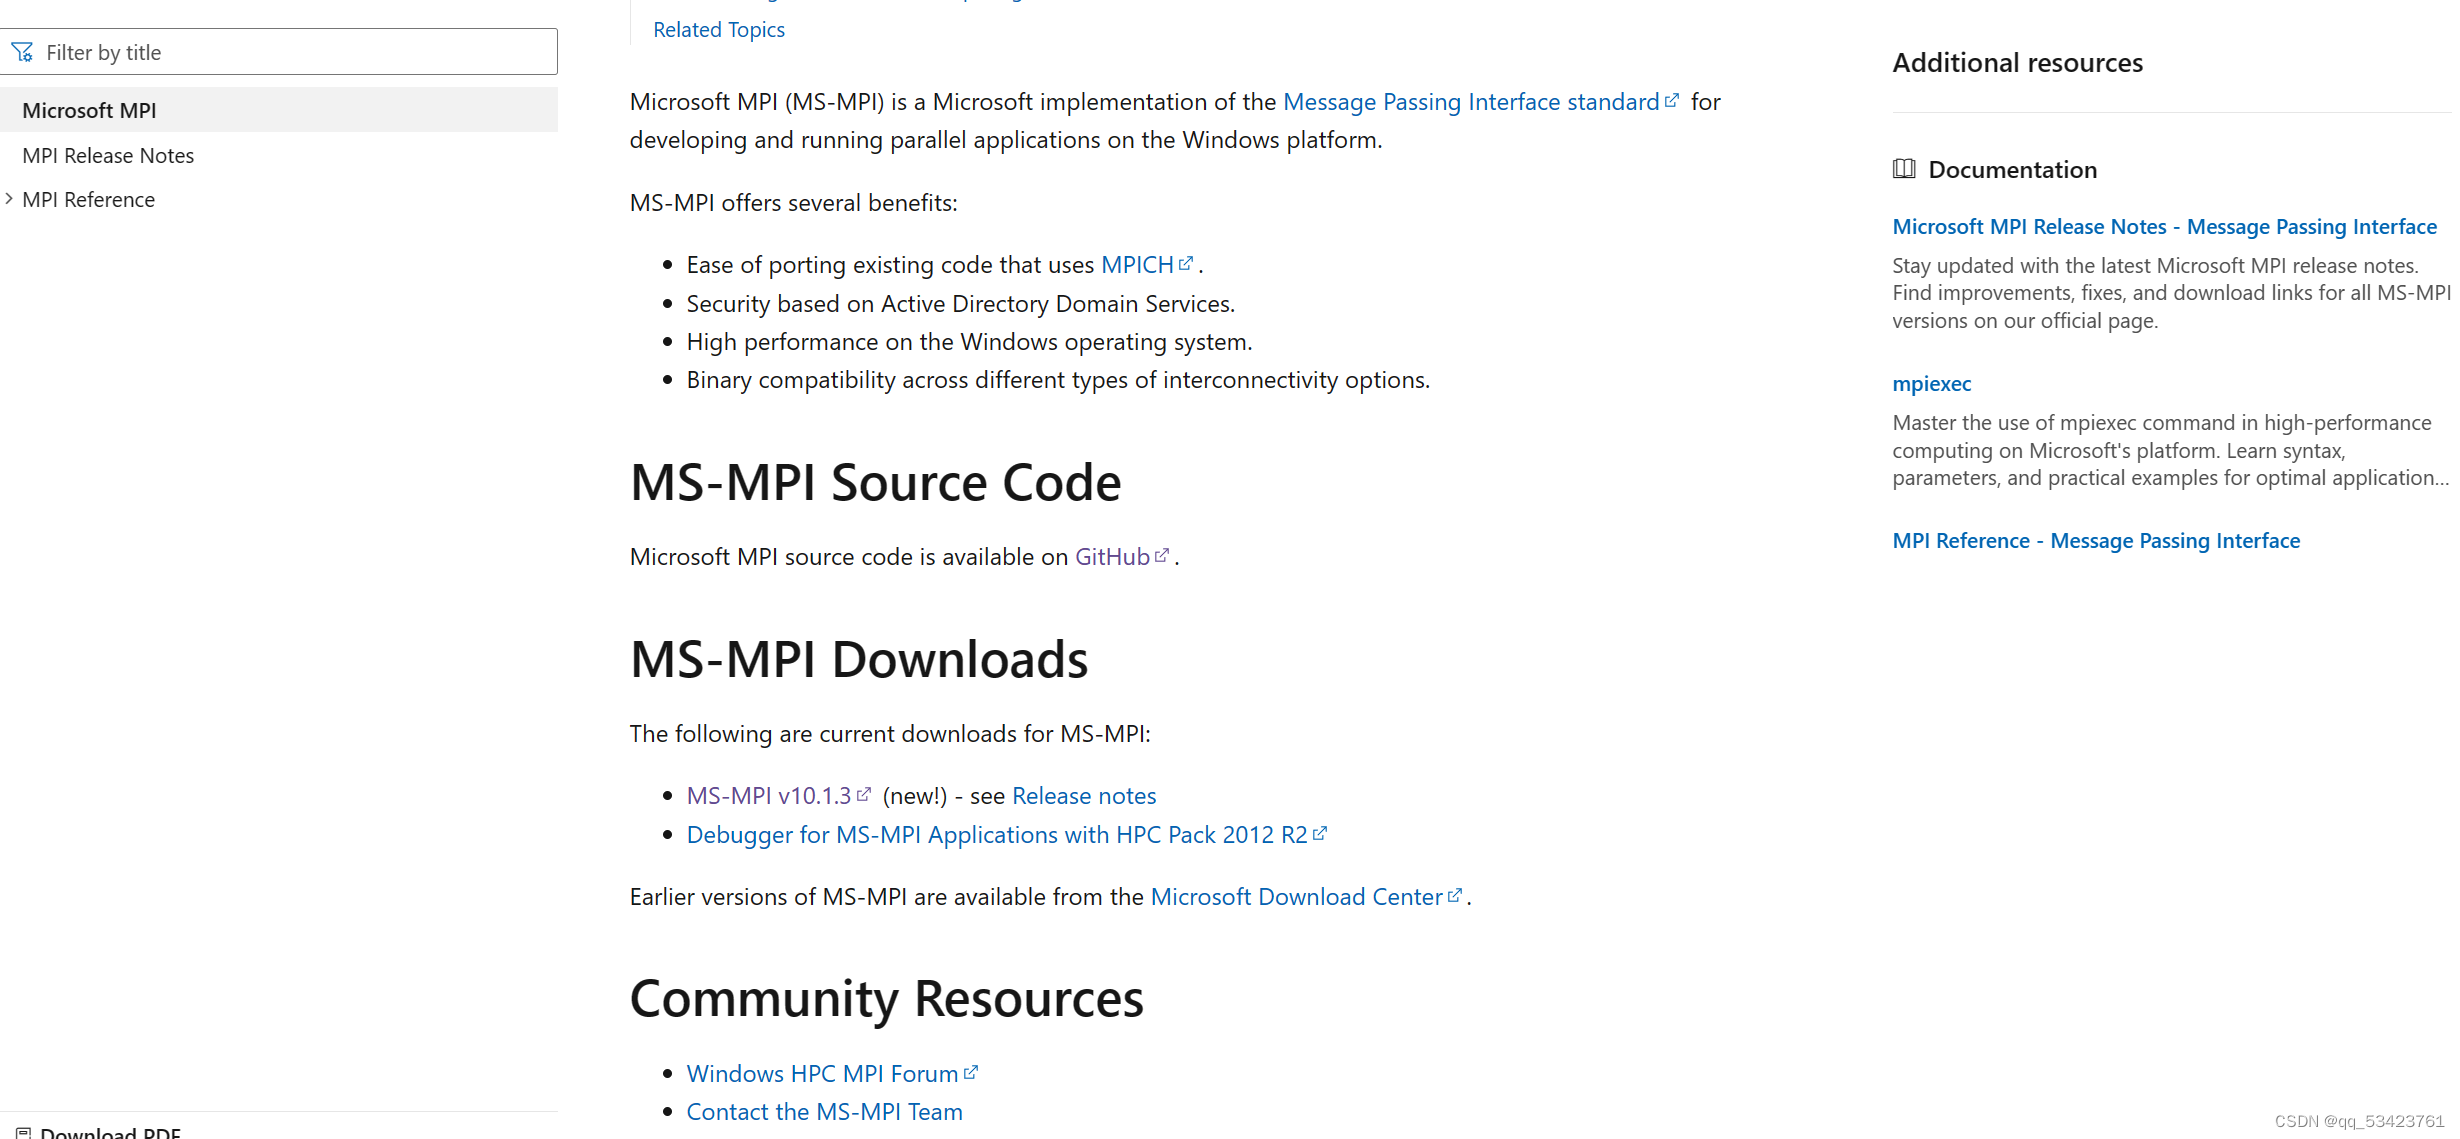Click external-link icon beside GitHub

pyautogui.click(x=1162, y=556)
